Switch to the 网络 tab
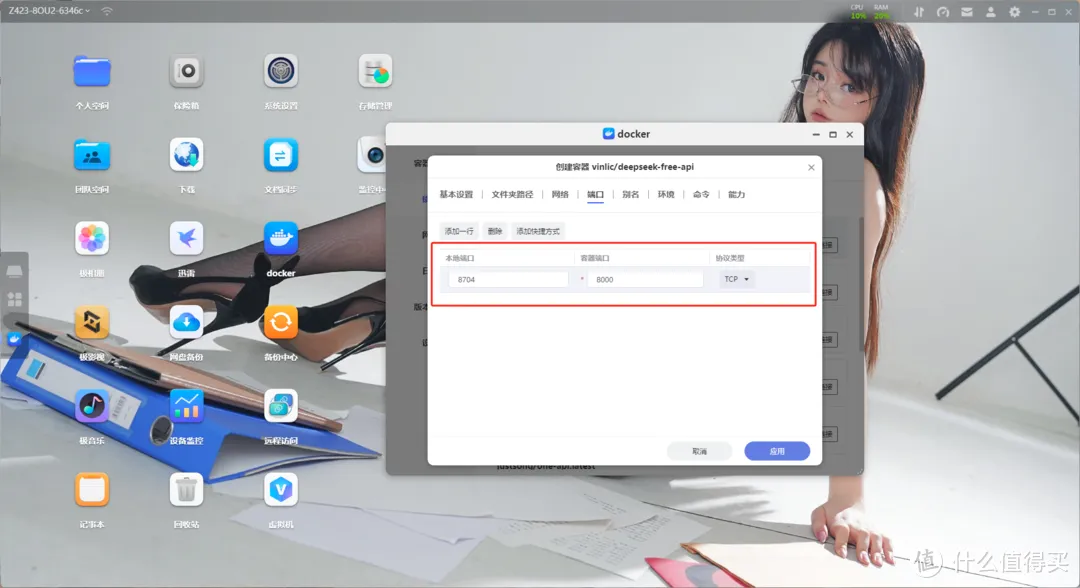The width and height of the screenshot is (1080, 588). 560,194
